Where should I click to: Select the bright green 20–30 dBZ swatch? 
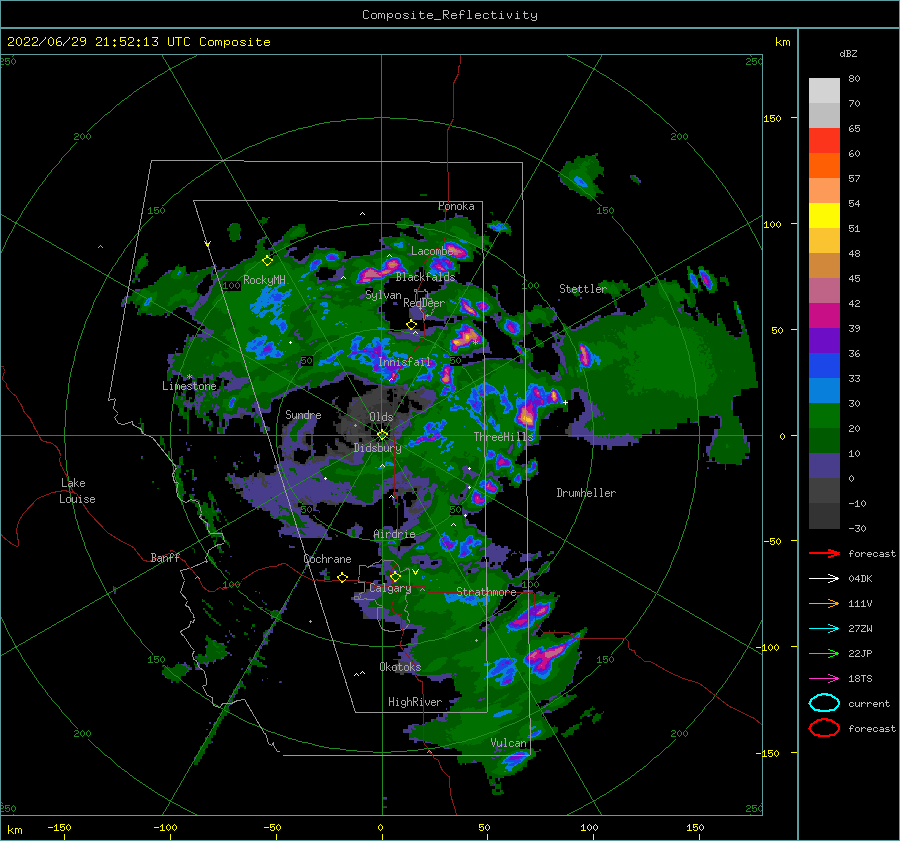[x=824, y=415]
